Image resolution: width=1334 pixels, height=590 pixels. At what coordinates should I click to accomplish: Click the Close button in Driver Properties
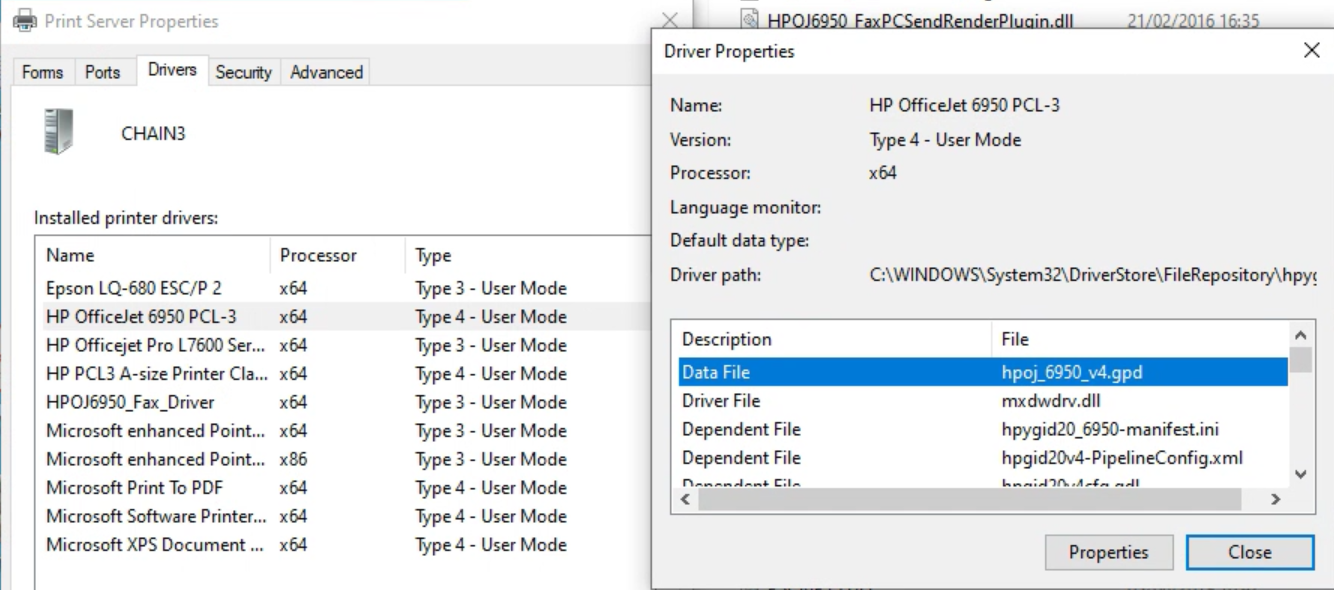tap(1249, 552)
